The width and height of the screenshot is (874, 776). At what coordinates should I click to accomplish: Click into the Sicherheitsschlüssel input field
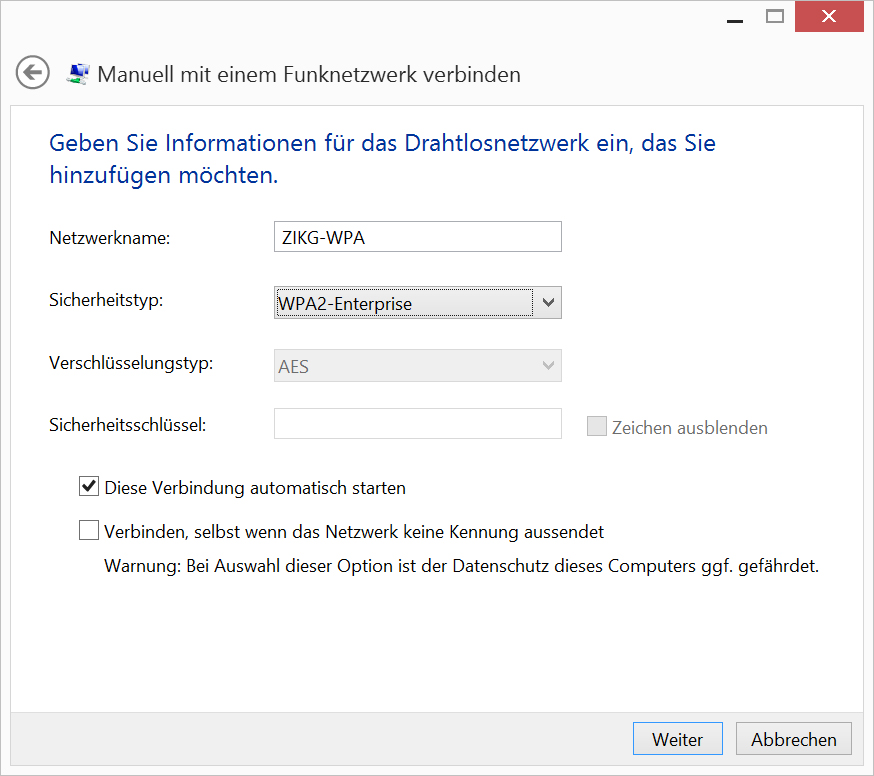[417, 424]
